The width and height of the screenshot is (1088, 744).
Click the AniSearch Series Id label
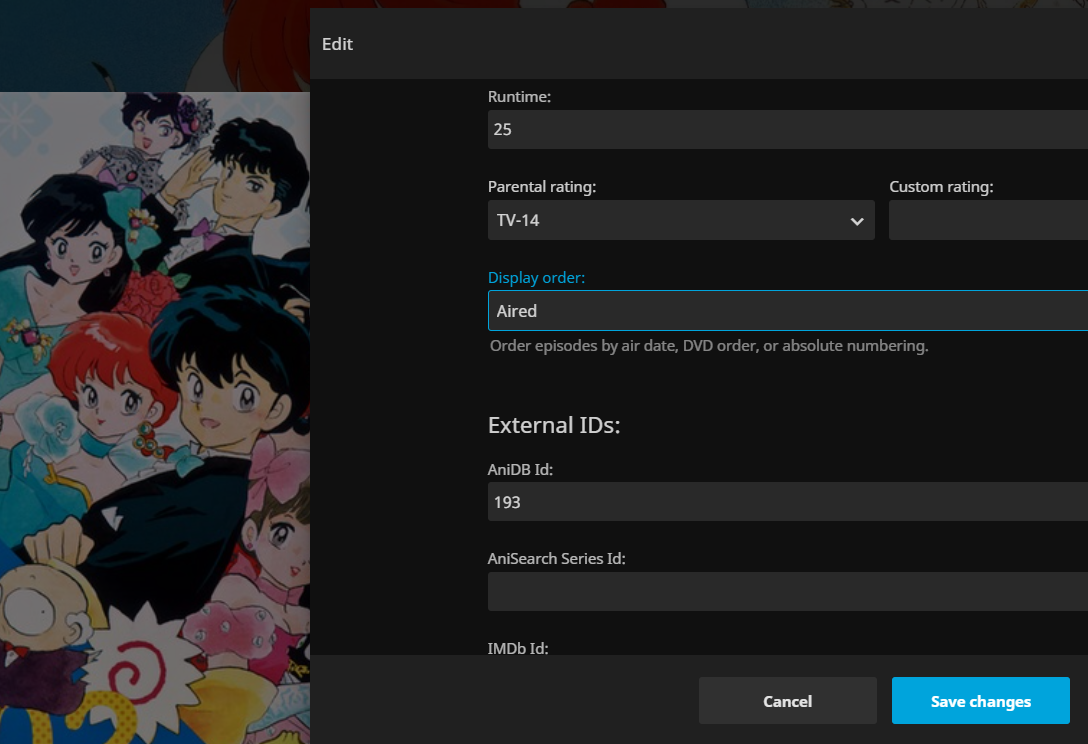click(556, 559)
